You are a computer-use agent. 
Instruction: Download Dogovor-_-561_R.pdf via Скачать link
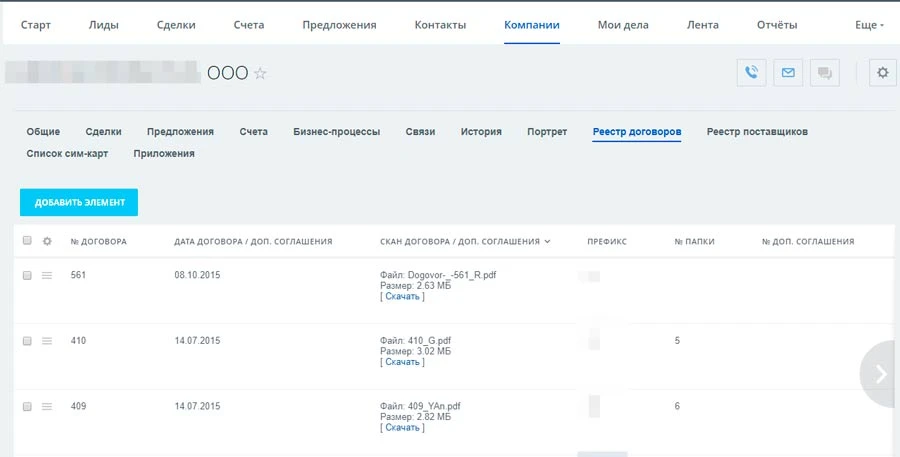(x=402, y=297)
